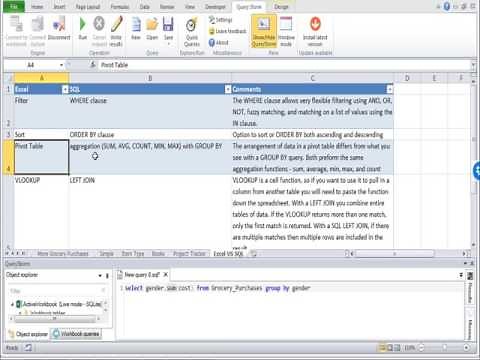Viewport: 480px width, 360px height.
Task: Switch to Page Break Preview in status bar
Action: 397,348
